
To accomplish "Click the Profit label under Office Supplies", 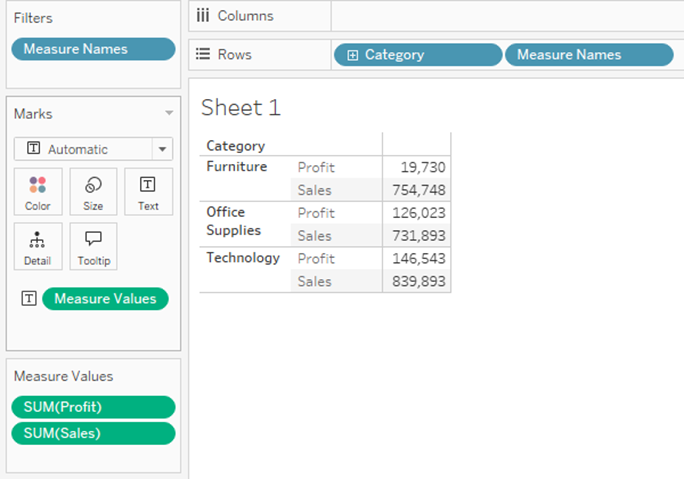I will tap(316, 213).
